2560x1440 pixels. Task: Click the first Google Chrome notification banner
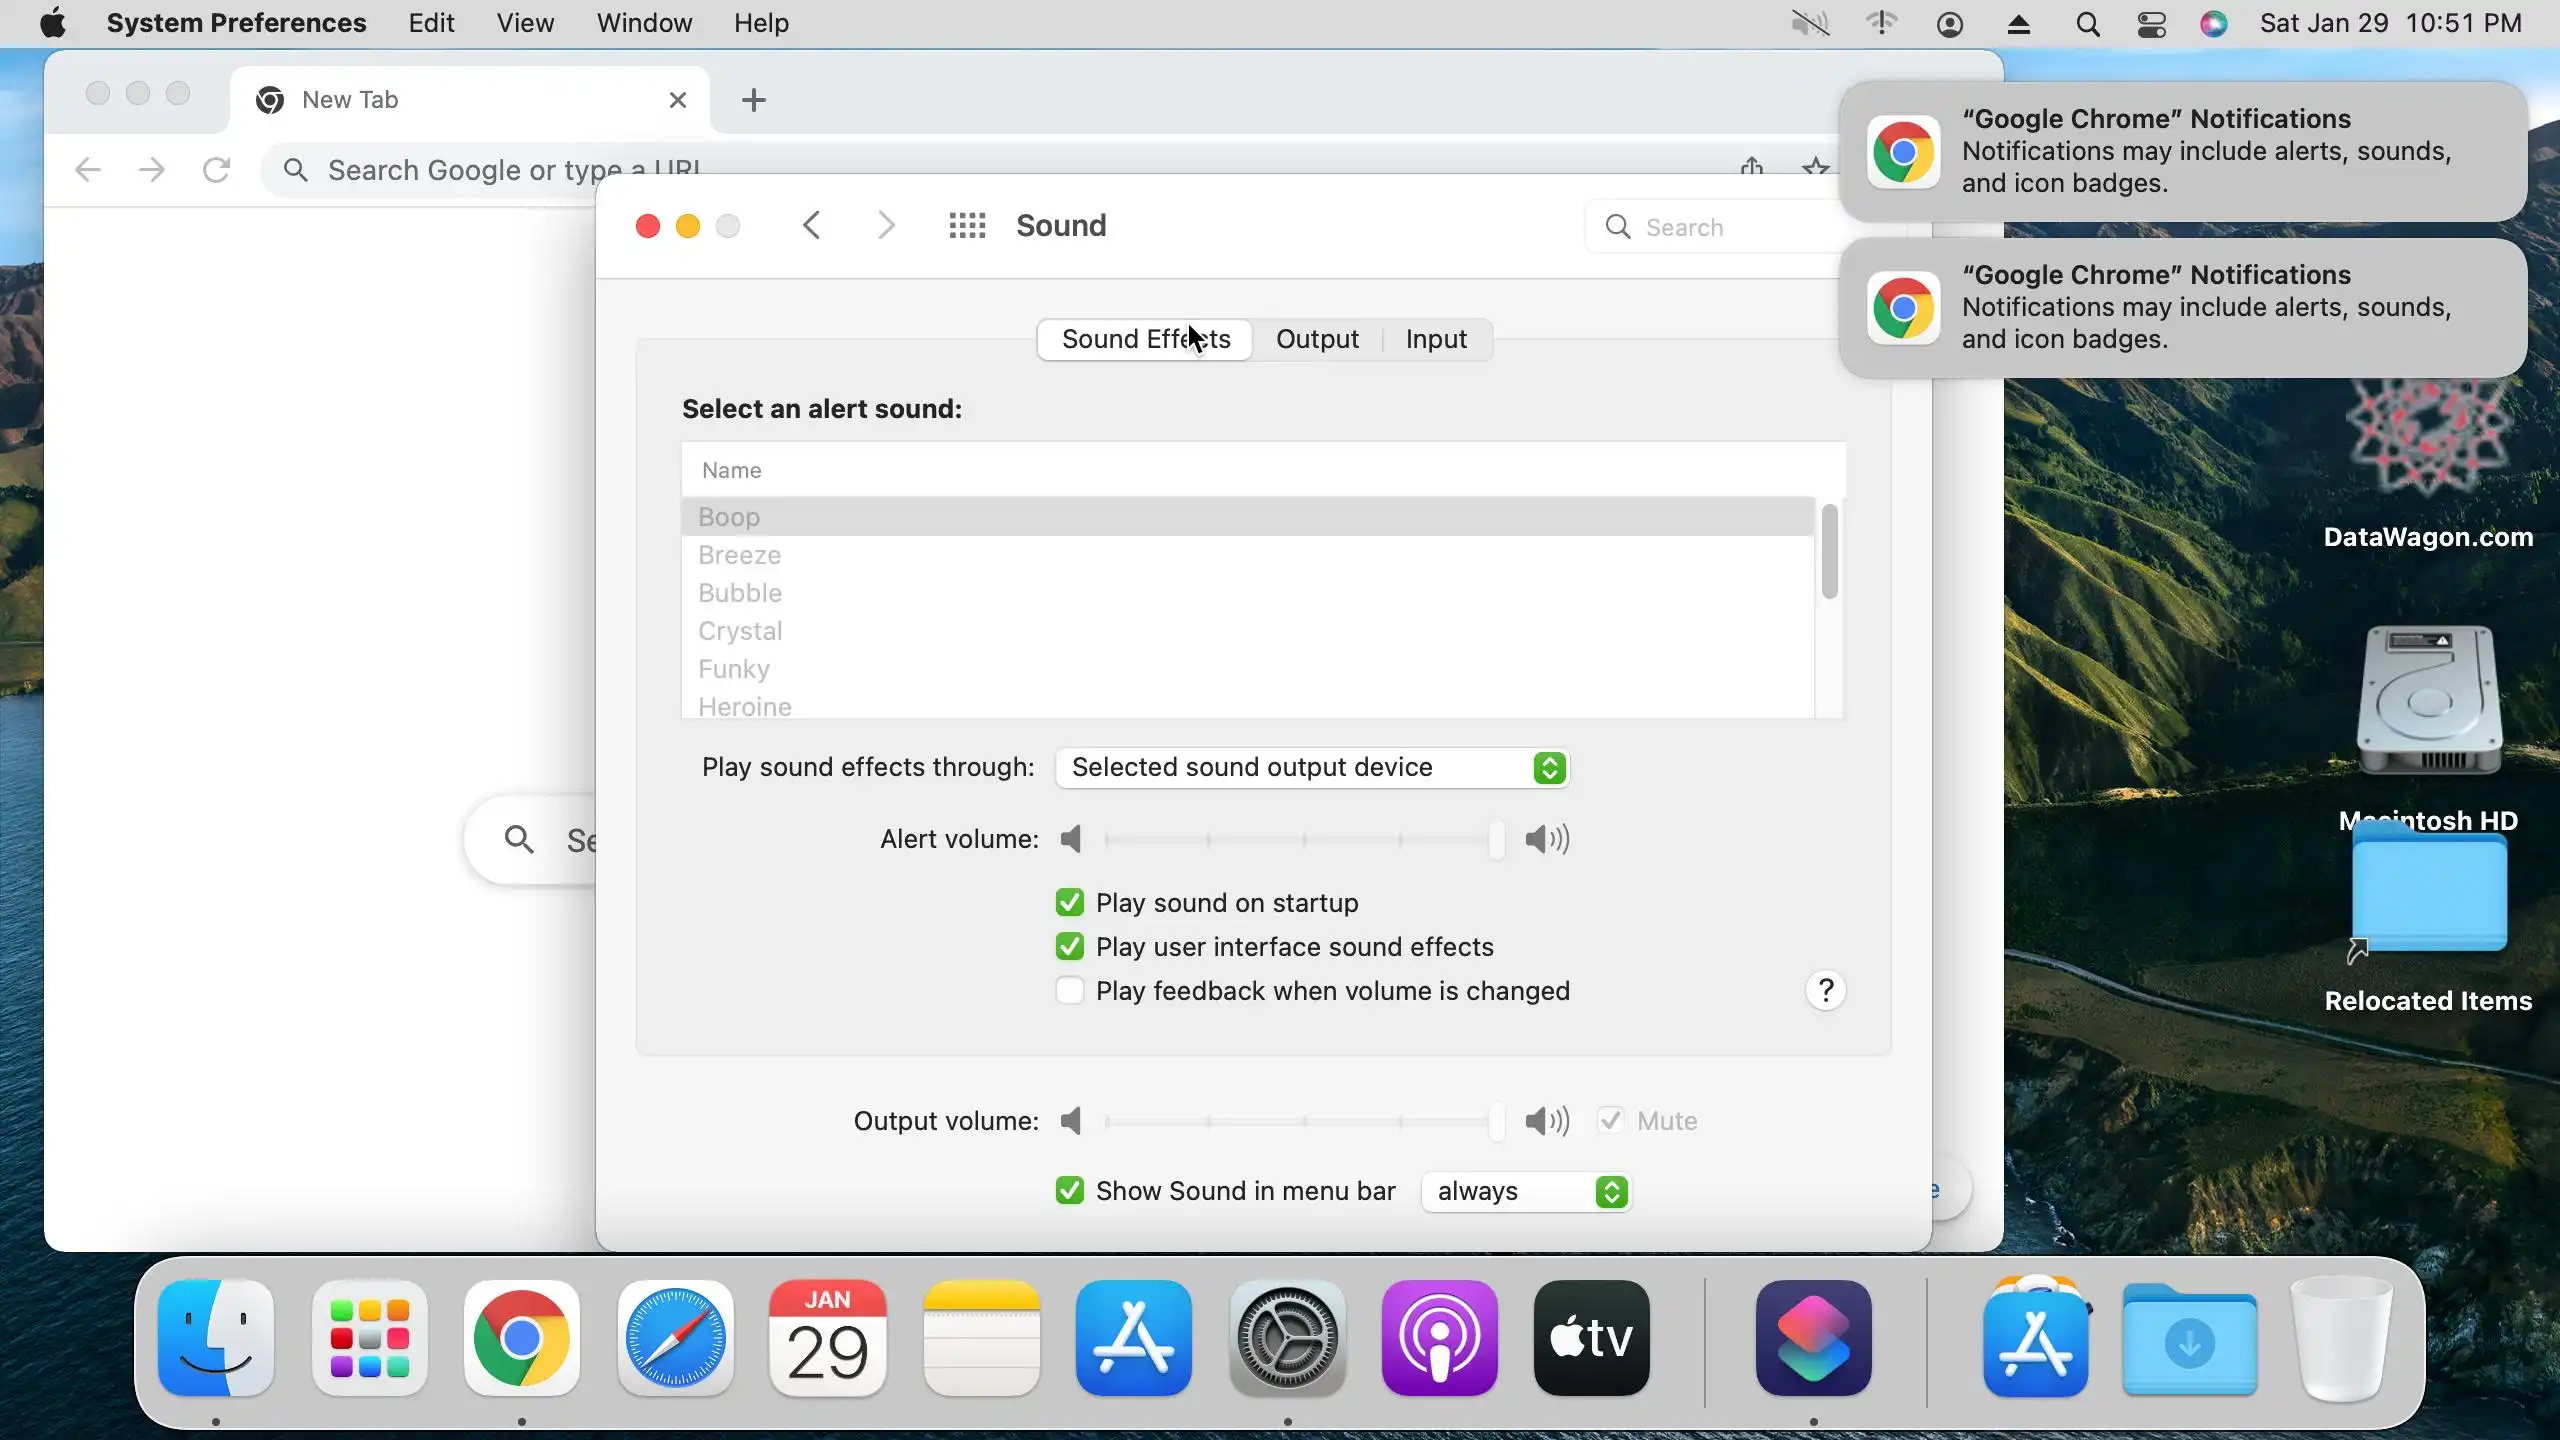pos(2182,151)
